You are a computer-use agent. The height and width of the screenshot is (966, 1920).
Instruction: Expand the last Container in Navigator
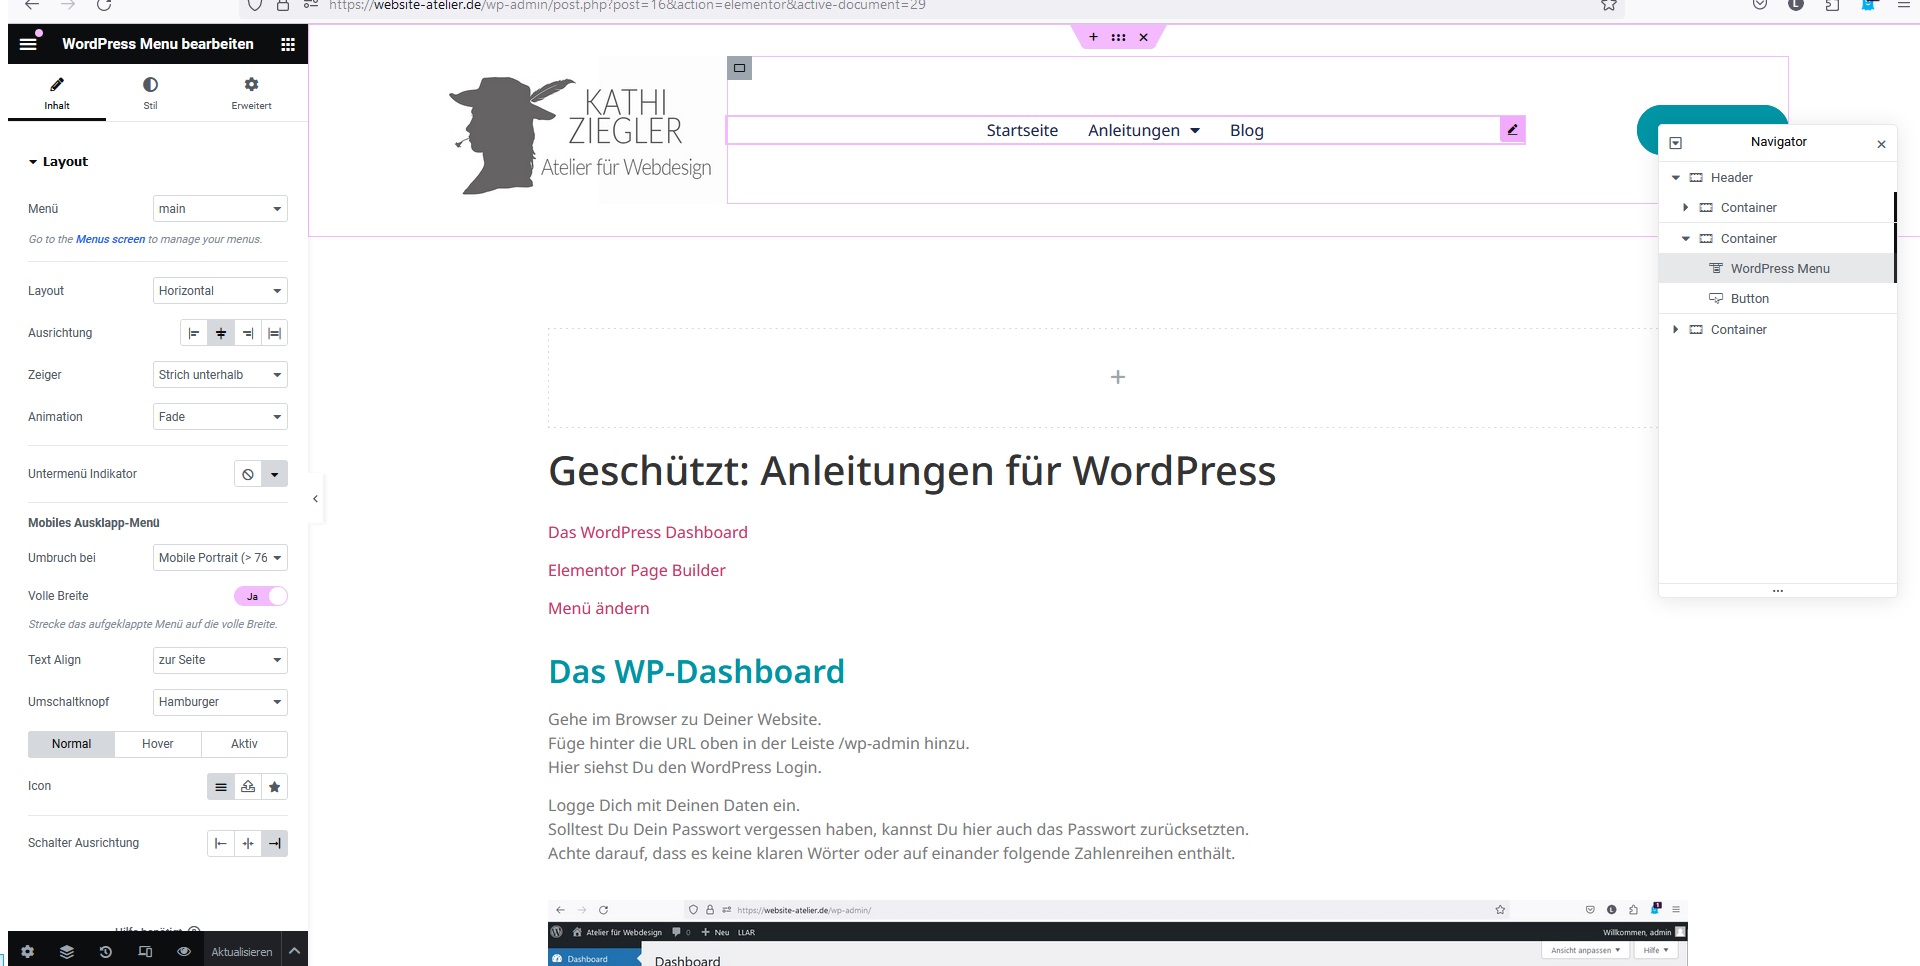click(1676, 330)
